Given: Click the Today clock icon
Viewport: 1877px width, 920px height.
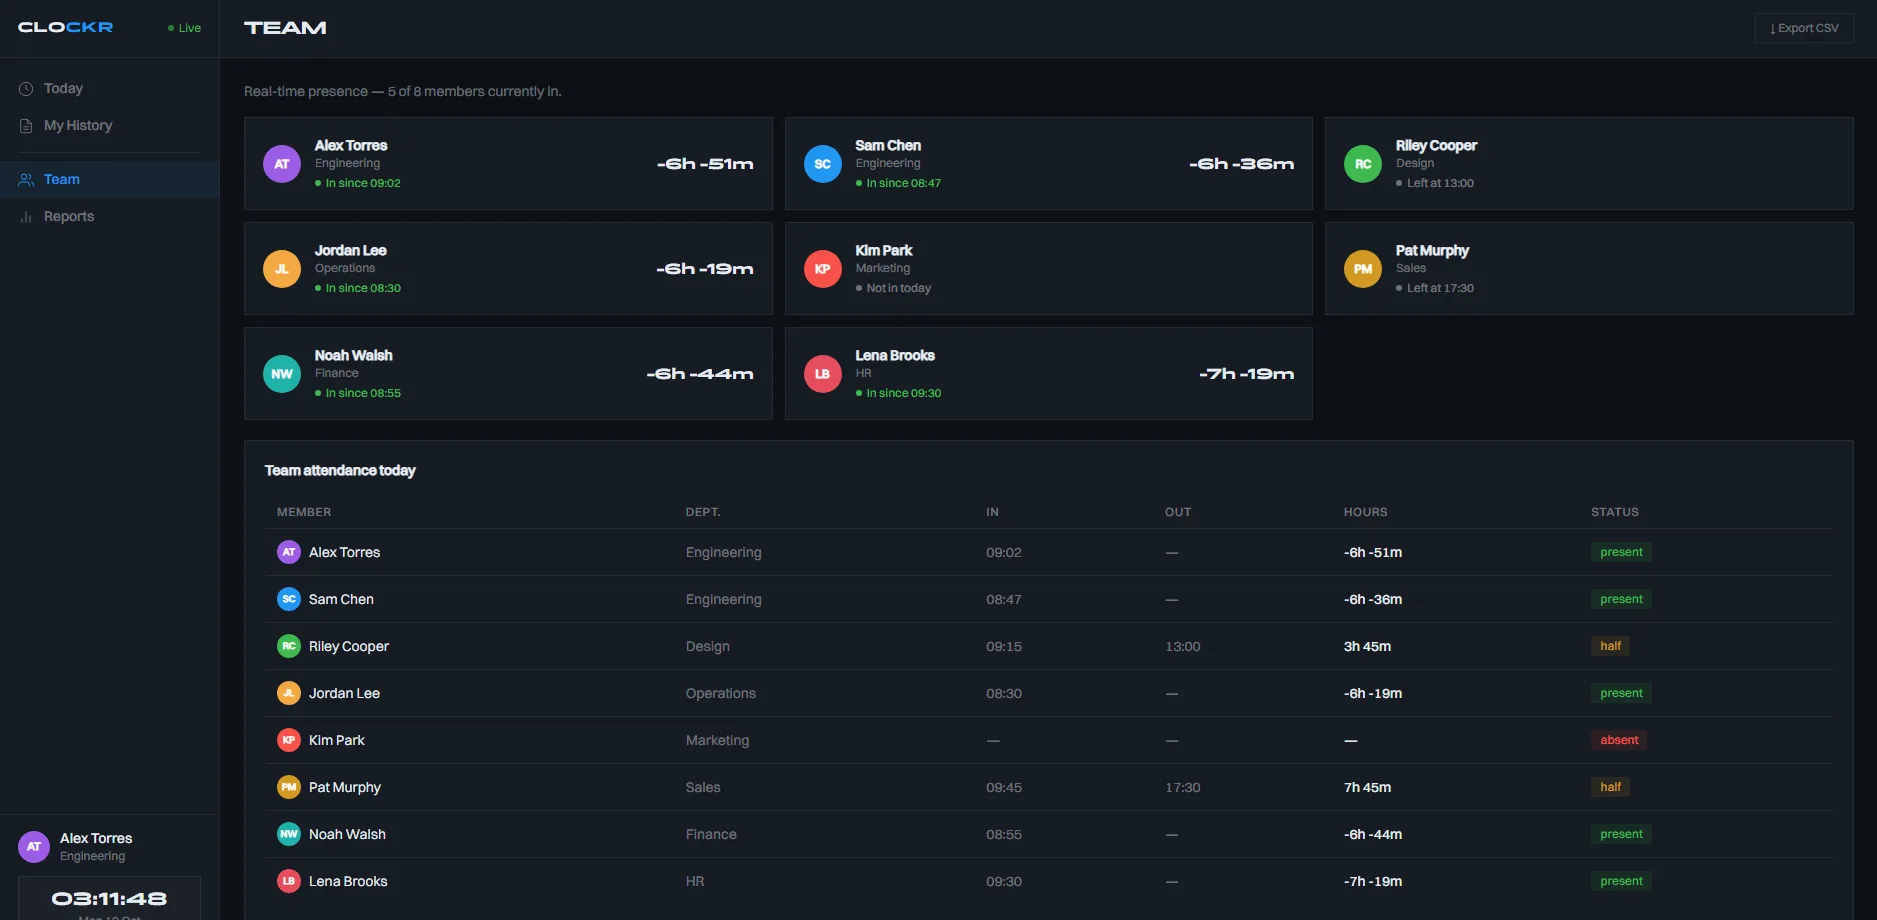Looking at the screenshot, I should click(x=26, y=89).
